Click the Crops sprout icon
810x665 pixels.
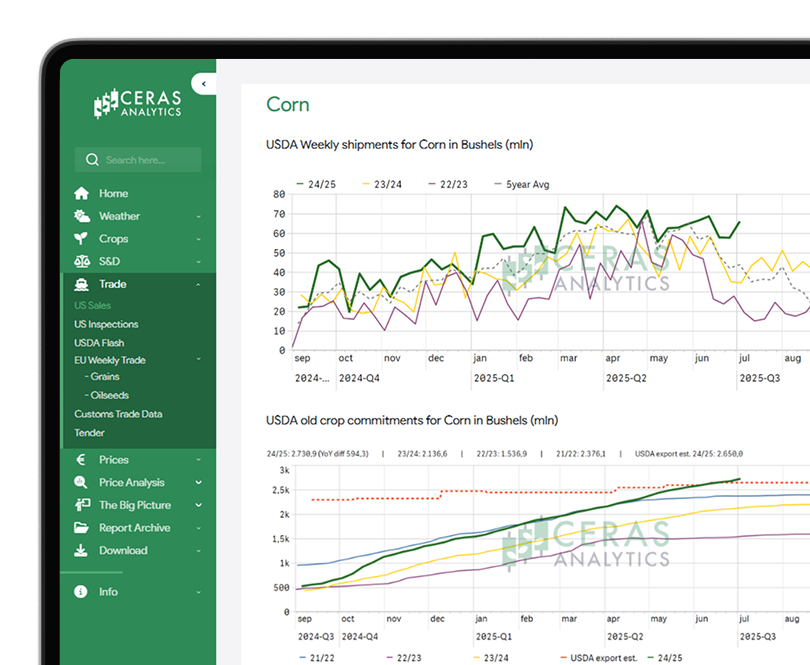click(x=81, y=239)
